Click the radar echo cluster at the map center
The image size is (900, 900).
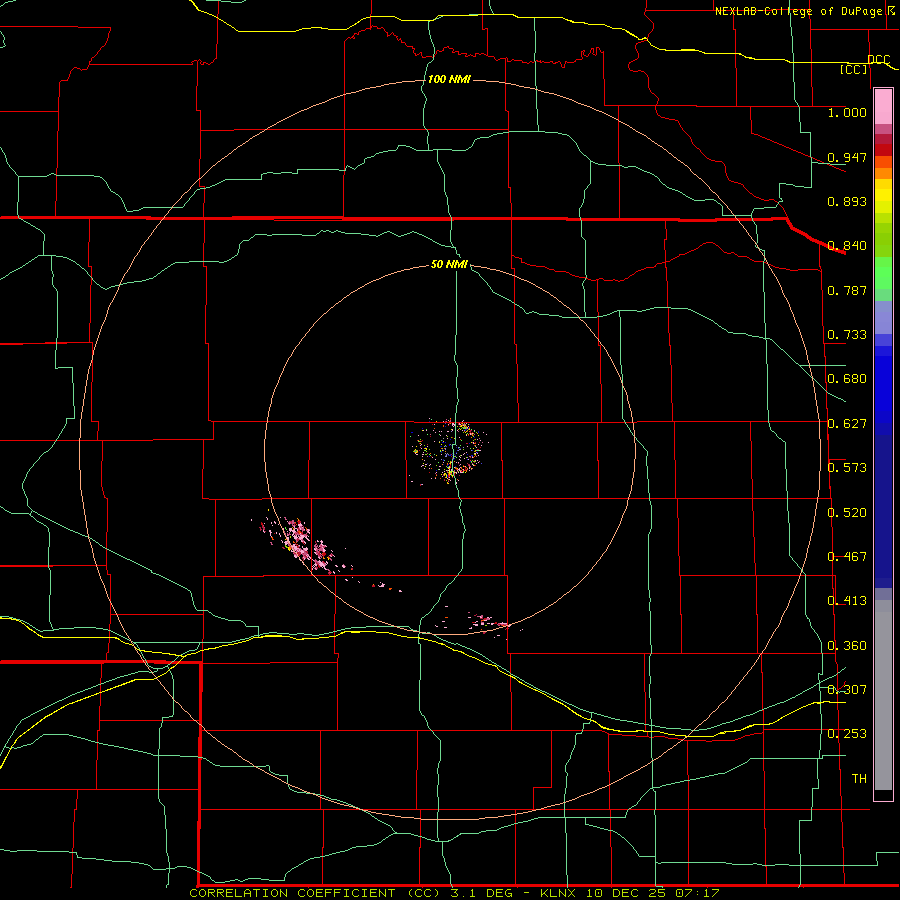(449, 451)
